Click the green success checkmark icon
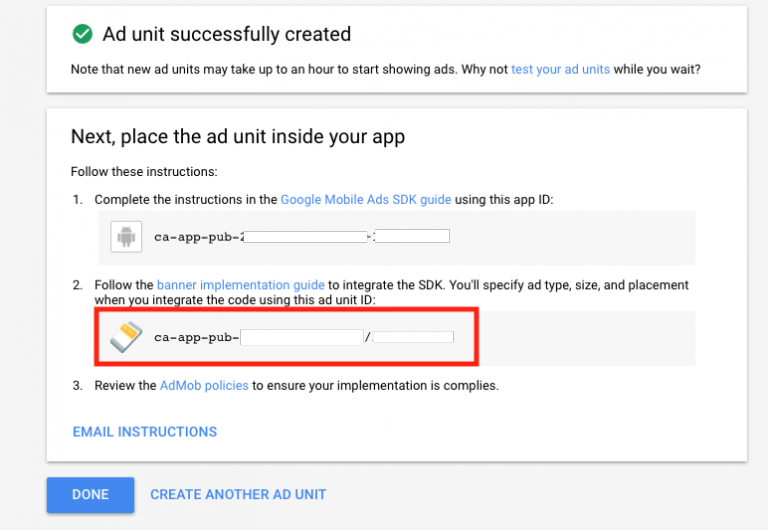This screenshot has width=768, height=530. 82,34
